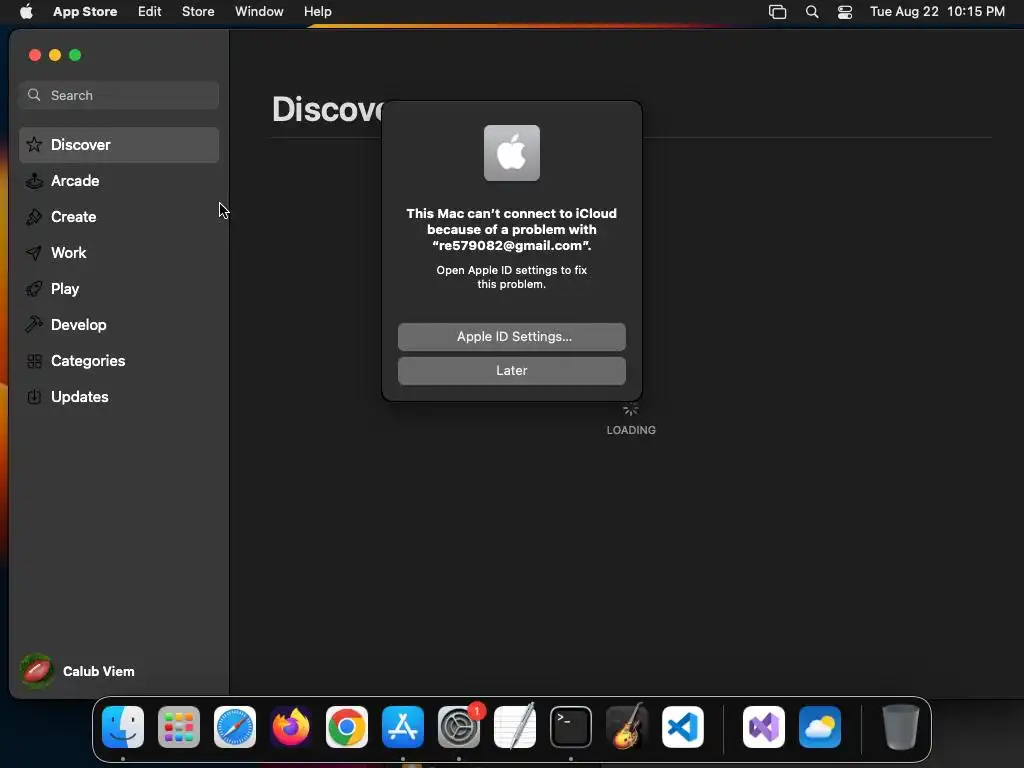Launch Safari from the Dock
1024x768 pixels.
[x=235, y=727]
